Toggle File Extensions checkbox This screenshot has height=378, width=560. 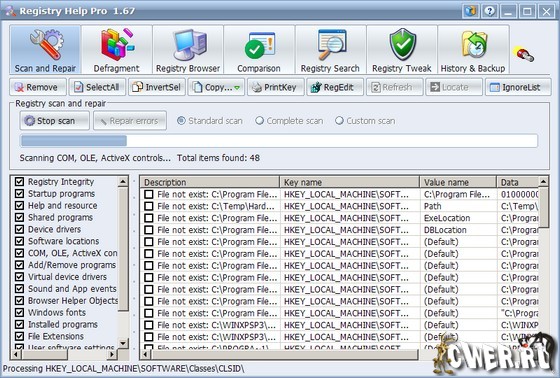pos(19,336)
